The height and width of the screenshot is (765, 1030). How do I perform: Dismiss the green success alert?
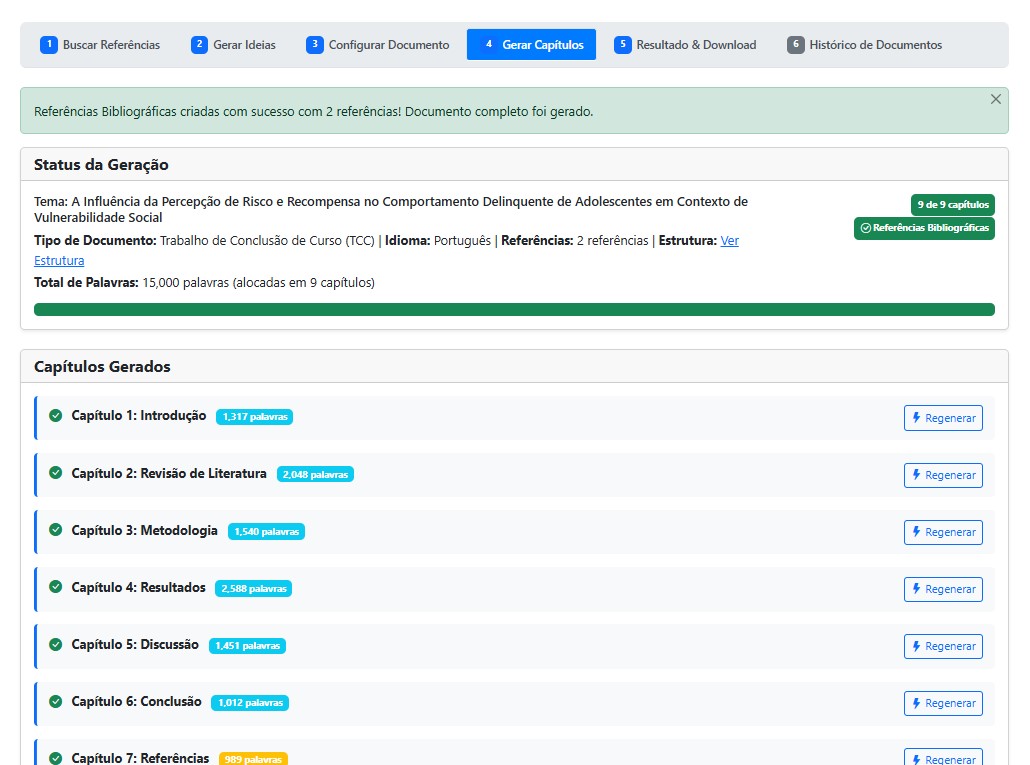[x=995, y=99]
